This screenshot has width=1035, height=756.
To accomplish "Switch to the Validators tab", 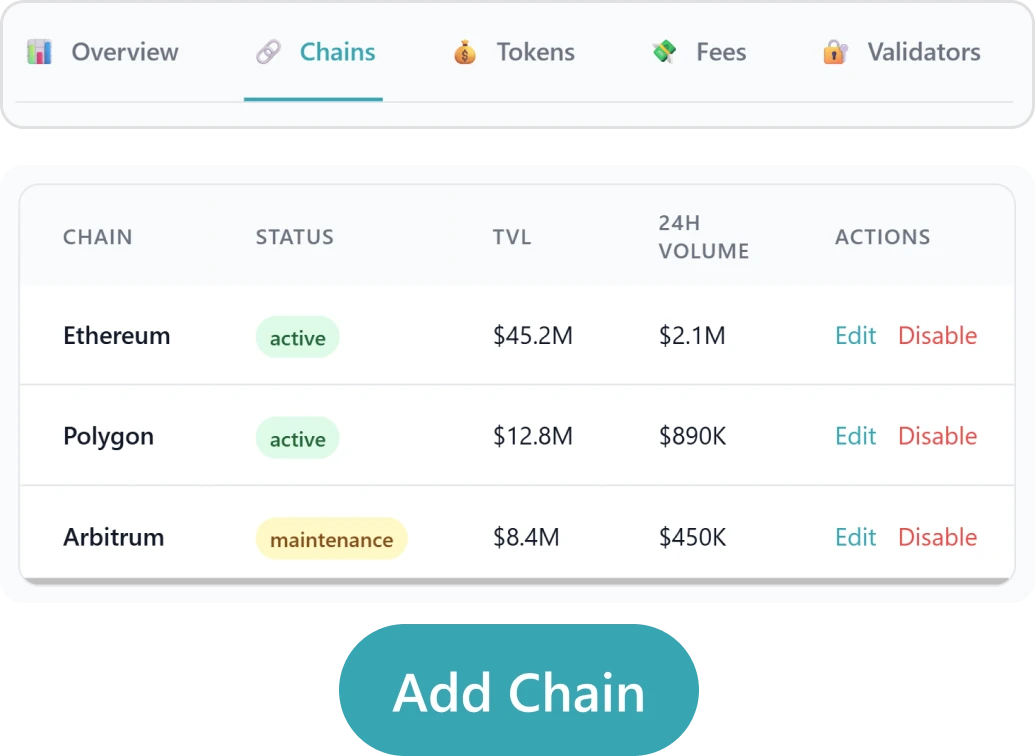I will point(922,52).
